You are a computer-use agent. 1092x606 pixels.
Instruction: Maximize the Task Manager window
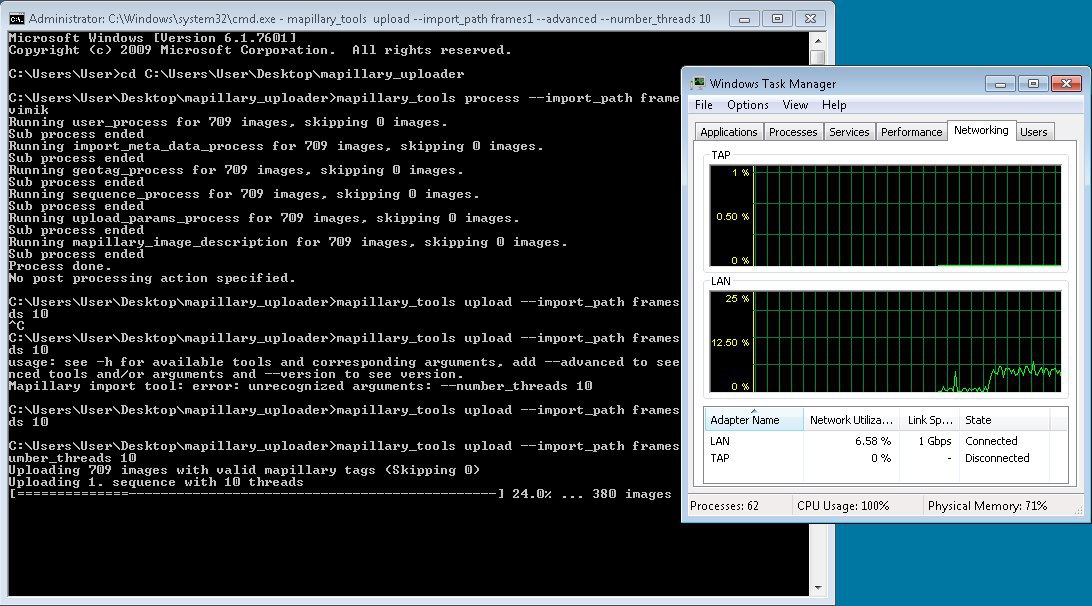point(1033,84)
